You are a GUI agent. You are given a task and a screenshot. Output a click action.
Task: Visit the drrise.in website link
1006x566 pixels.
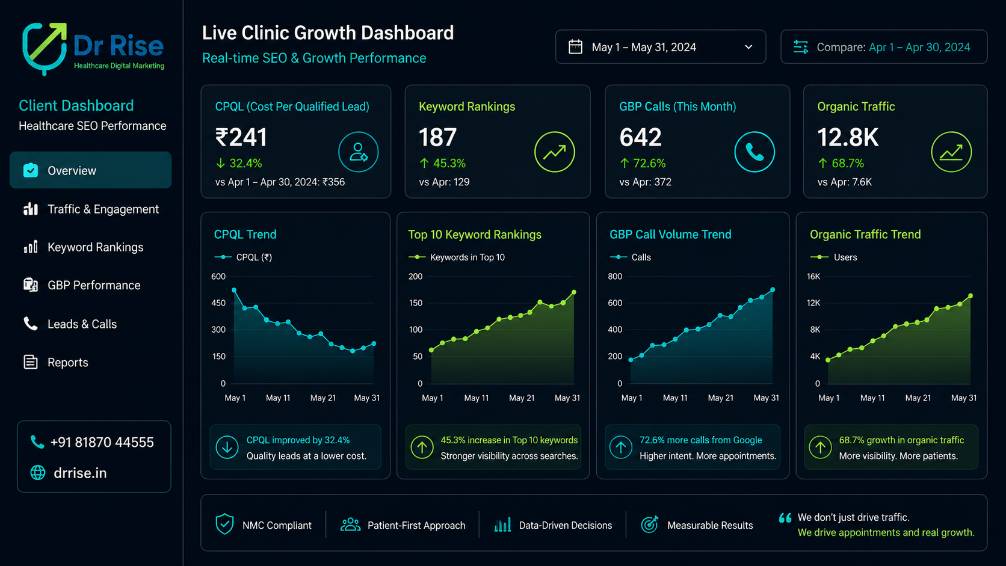click(80, 473)
